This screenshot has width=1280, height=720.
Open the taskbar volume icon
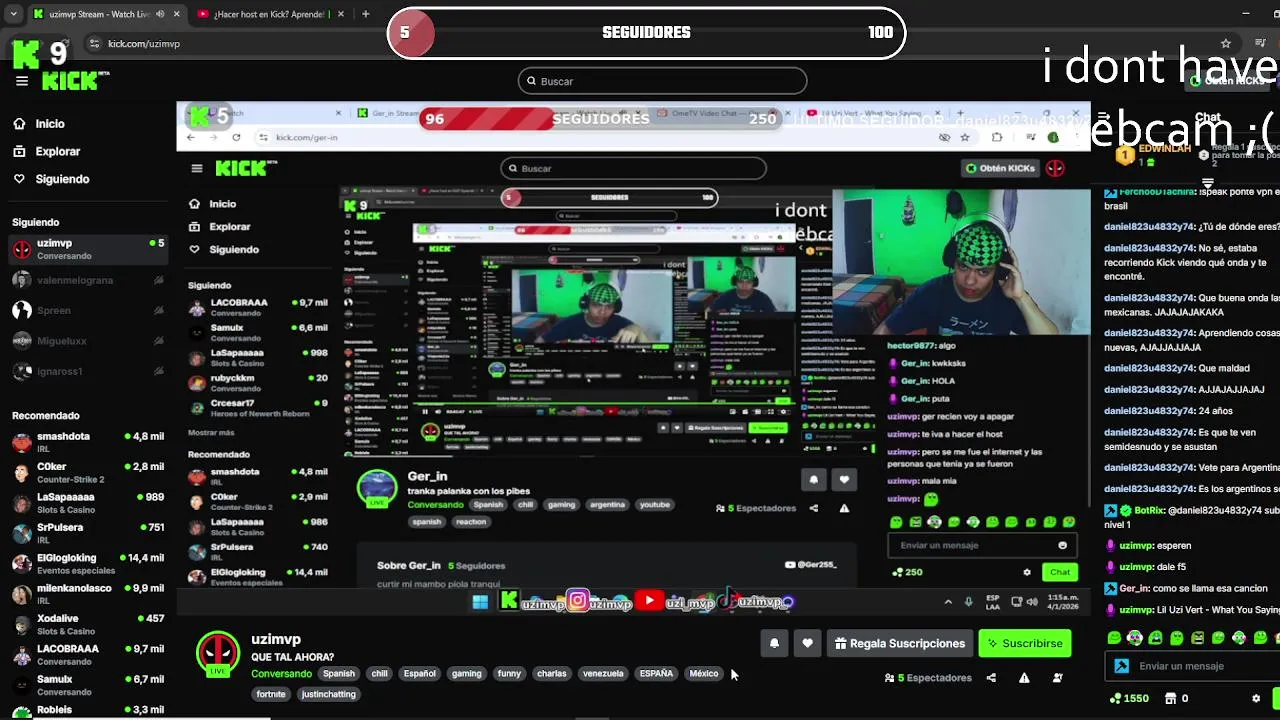coord(1031,602)
